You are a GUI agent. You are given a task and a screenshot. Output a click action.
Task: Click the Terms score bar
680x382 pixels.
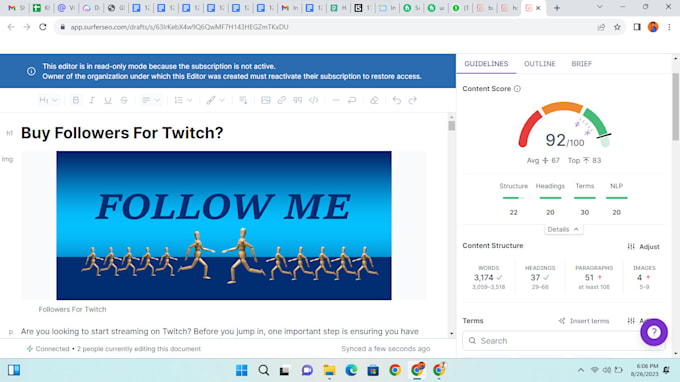585,198
